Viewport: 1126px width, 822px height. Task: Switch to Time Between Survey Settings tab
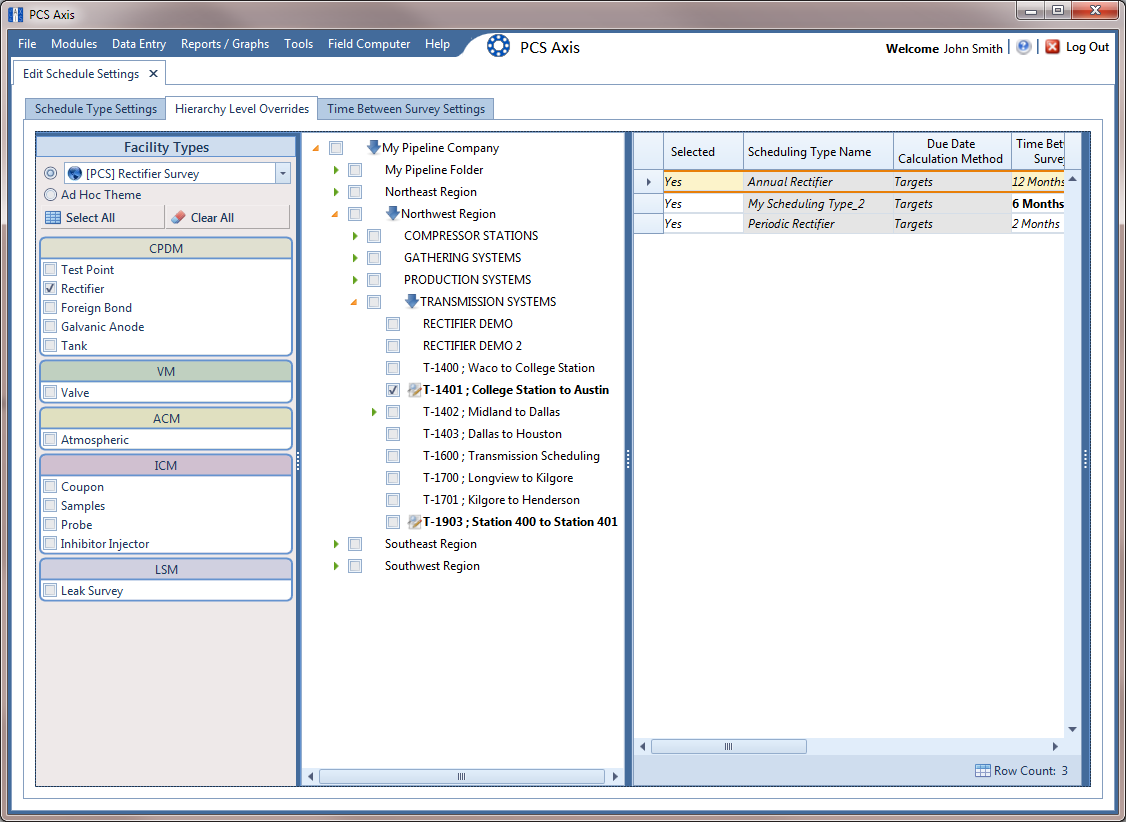pos(406,108)
